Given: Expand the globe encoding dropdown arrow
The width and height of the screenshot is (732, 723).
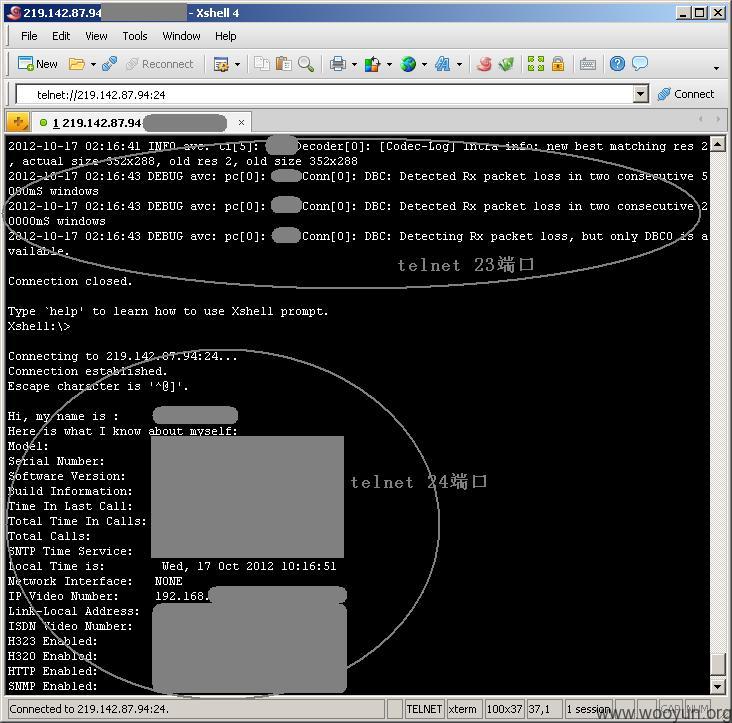Looking at the screenshot, I should pyautogui.click(x=424, y=64).
